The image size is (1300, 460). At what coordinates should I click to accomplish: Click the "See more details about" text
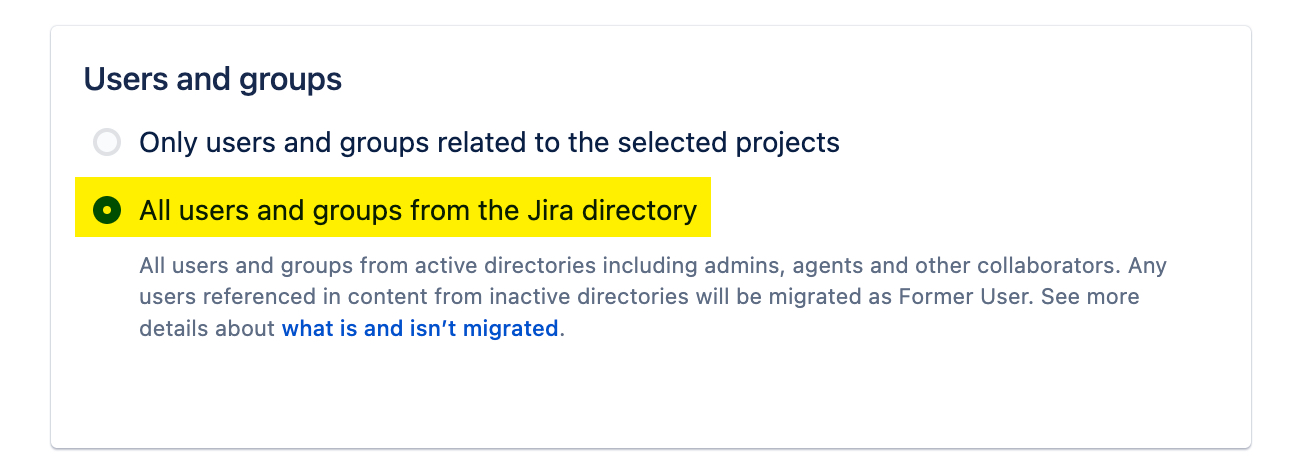point(1088,298)
